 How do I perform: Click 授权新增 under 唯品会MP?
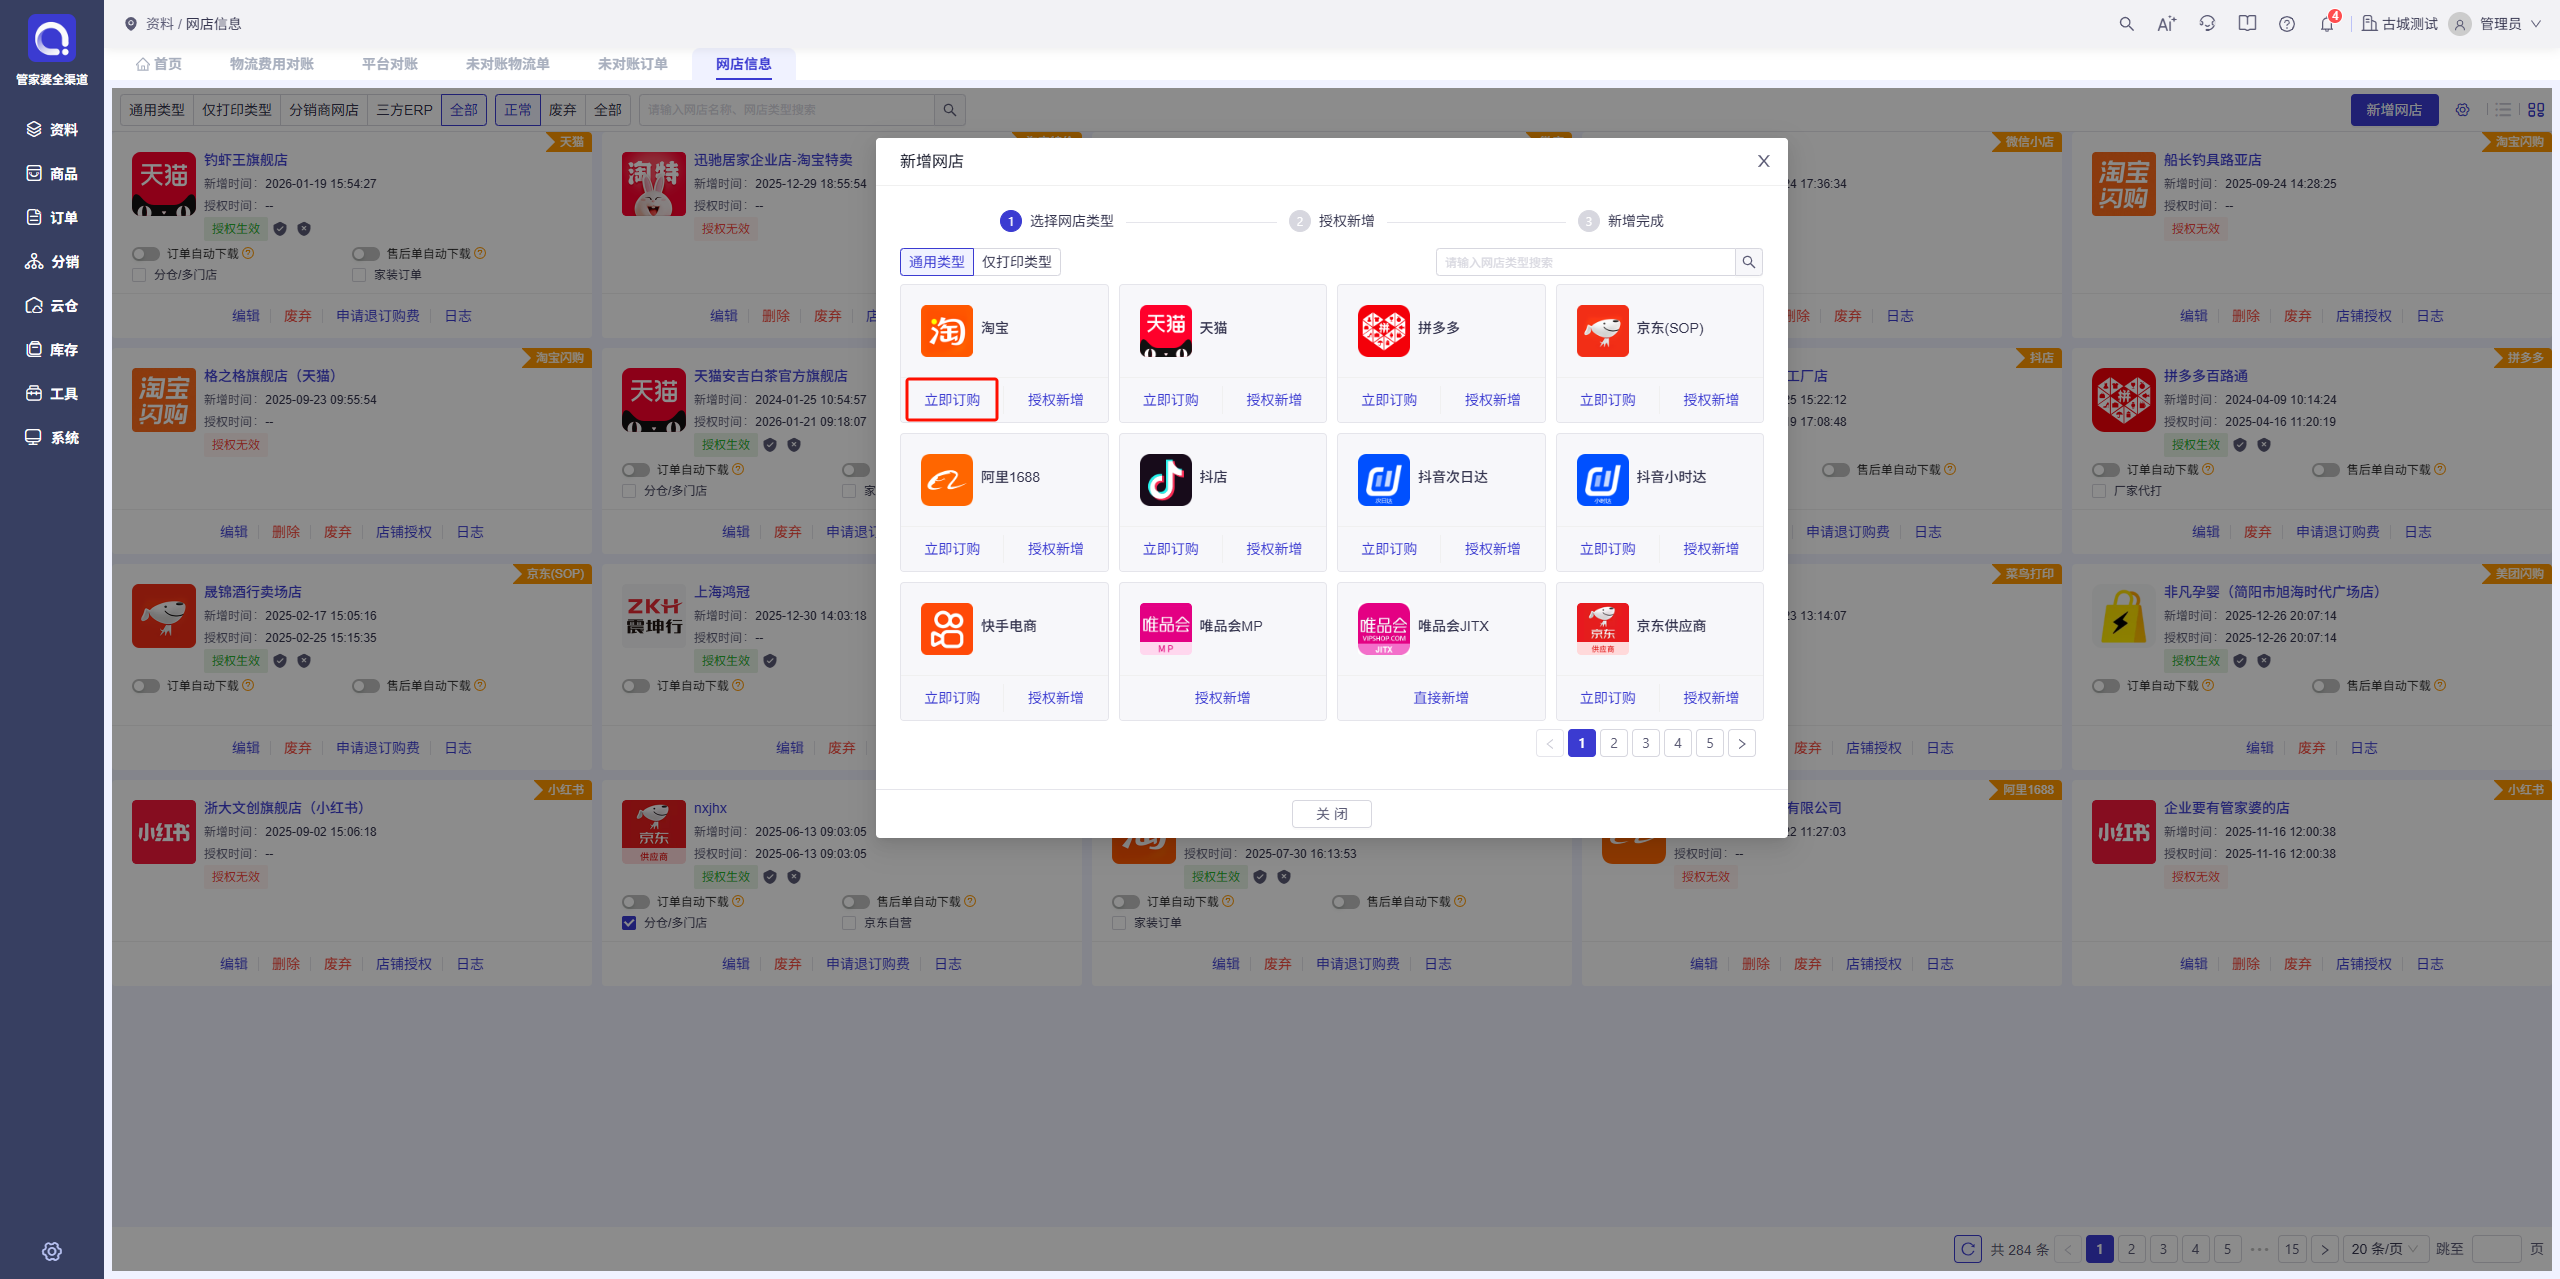1222,698
